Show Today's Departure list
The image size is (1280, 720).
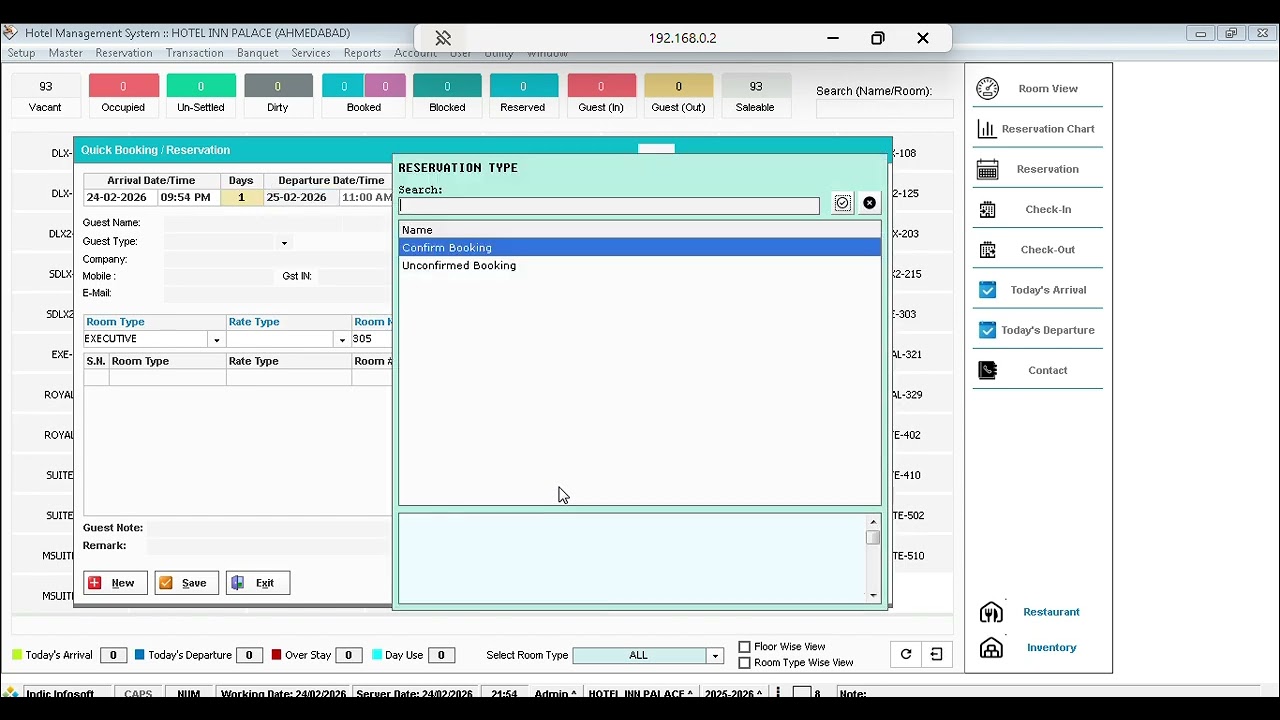pos(1038,330)
